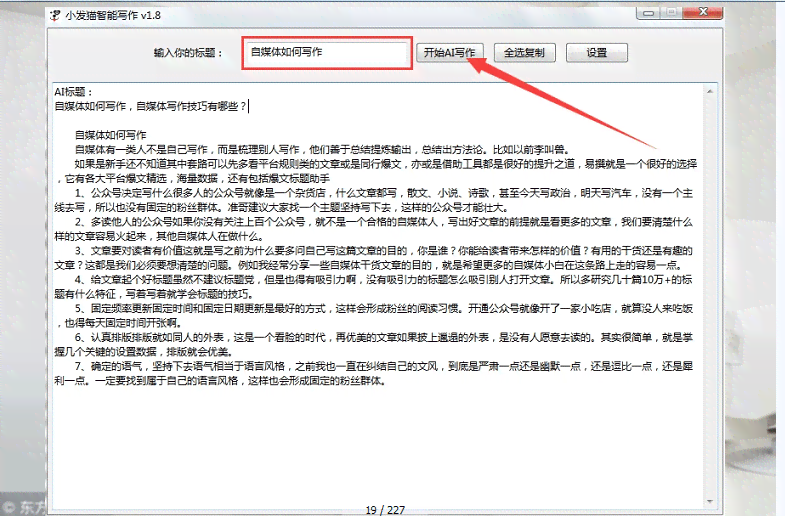Close the 小发猫智能写作 window
The height and width of the screenshot is (516, 785).
pos(703,13)
